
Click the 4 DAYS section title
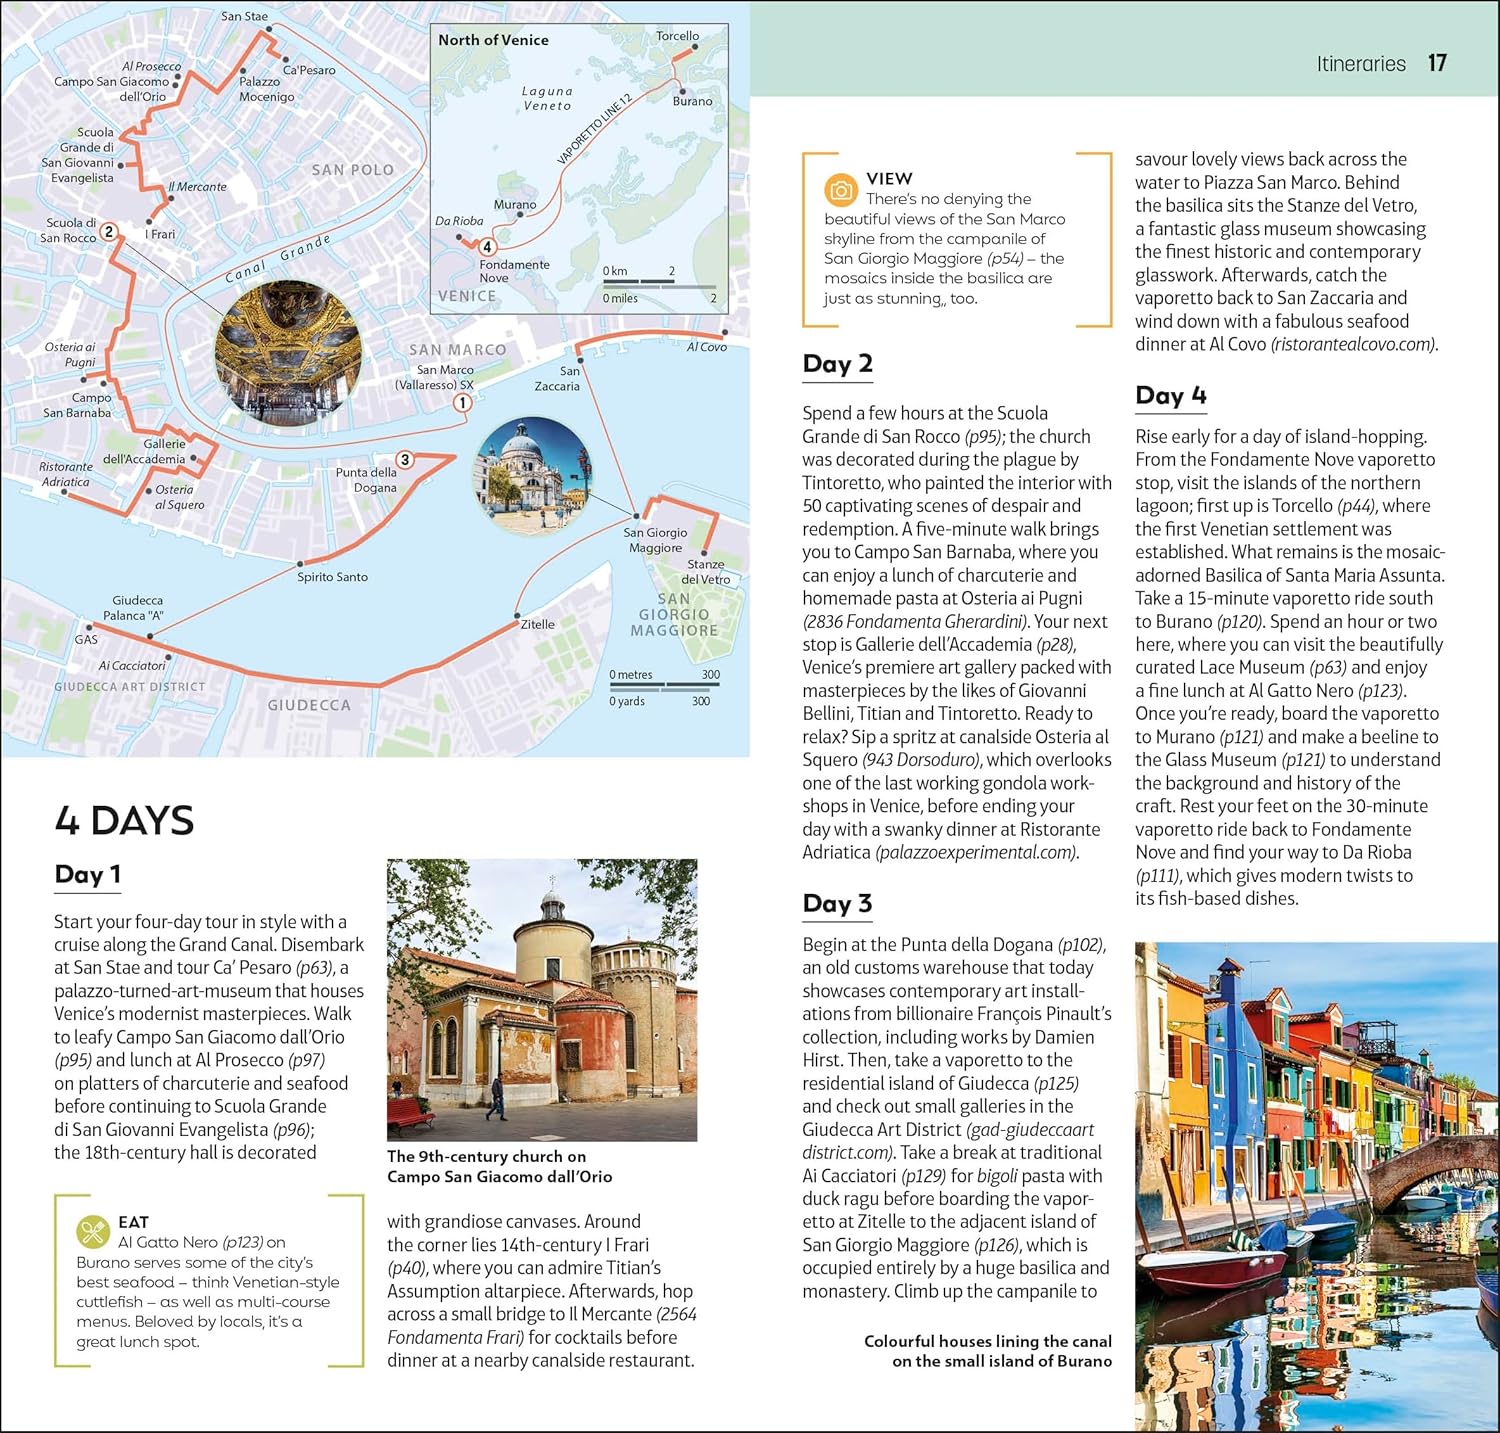coord(124,820)
